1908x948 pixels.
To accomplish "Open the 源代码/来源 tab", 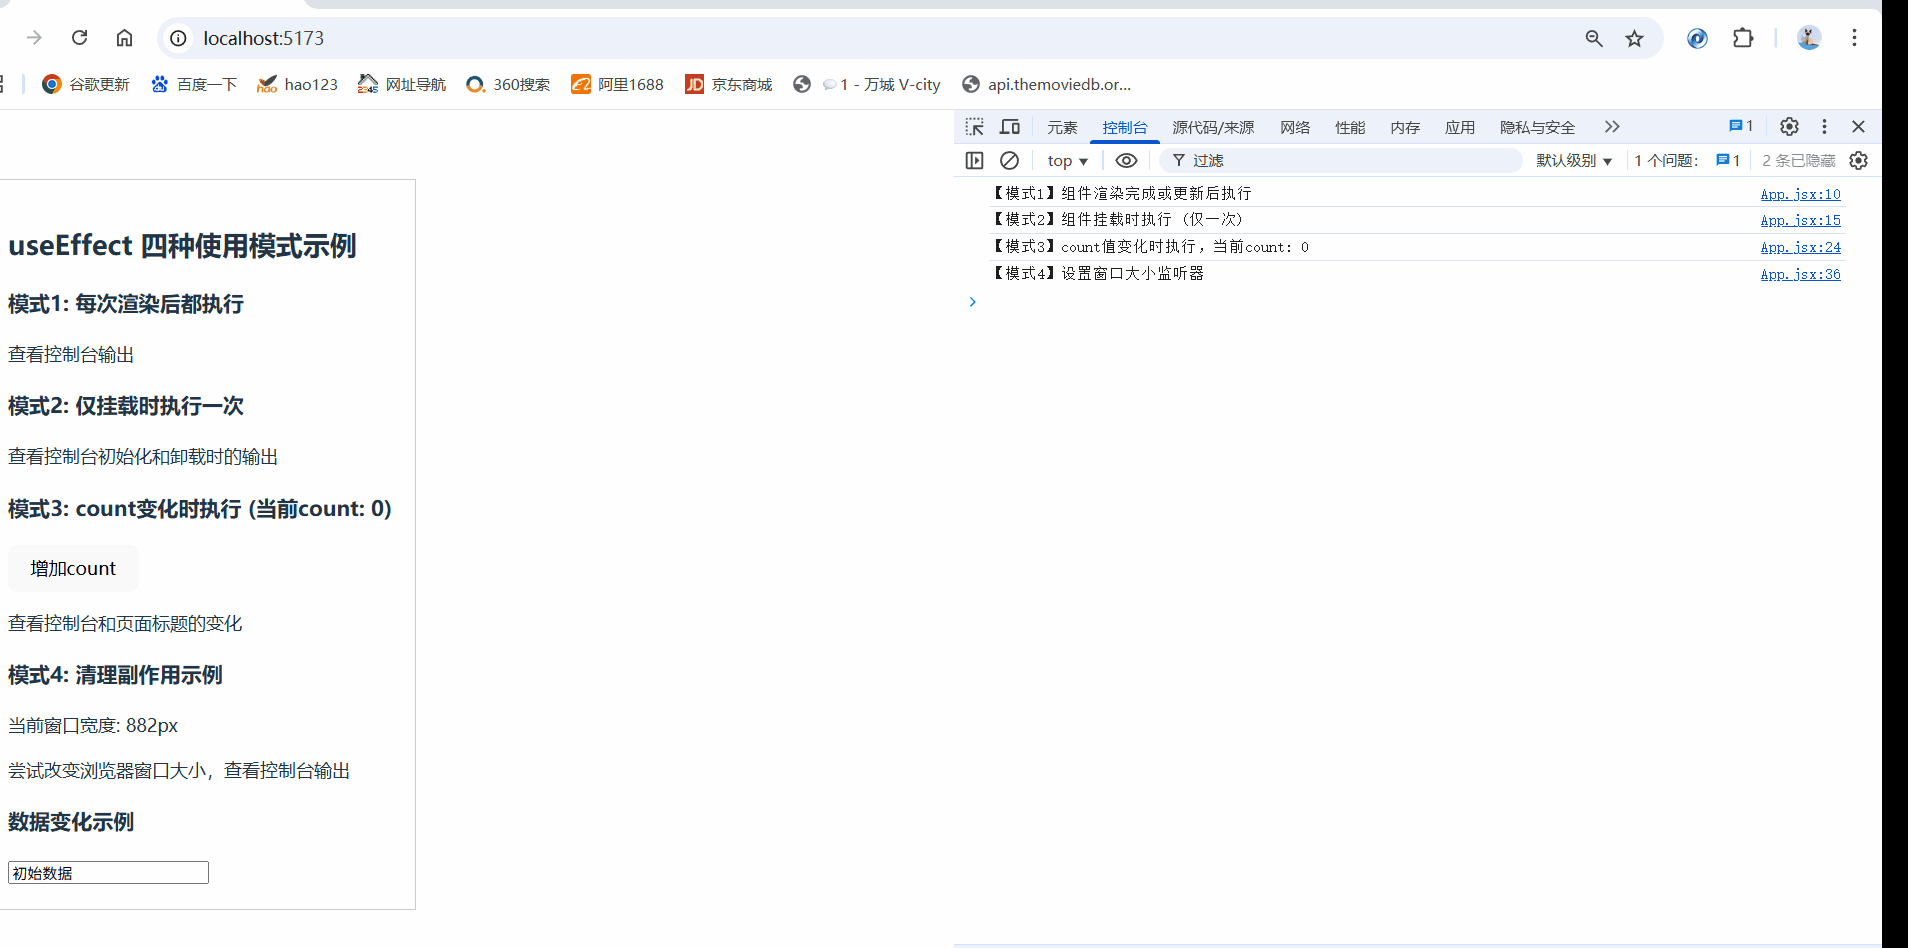I will (1213, 127).
